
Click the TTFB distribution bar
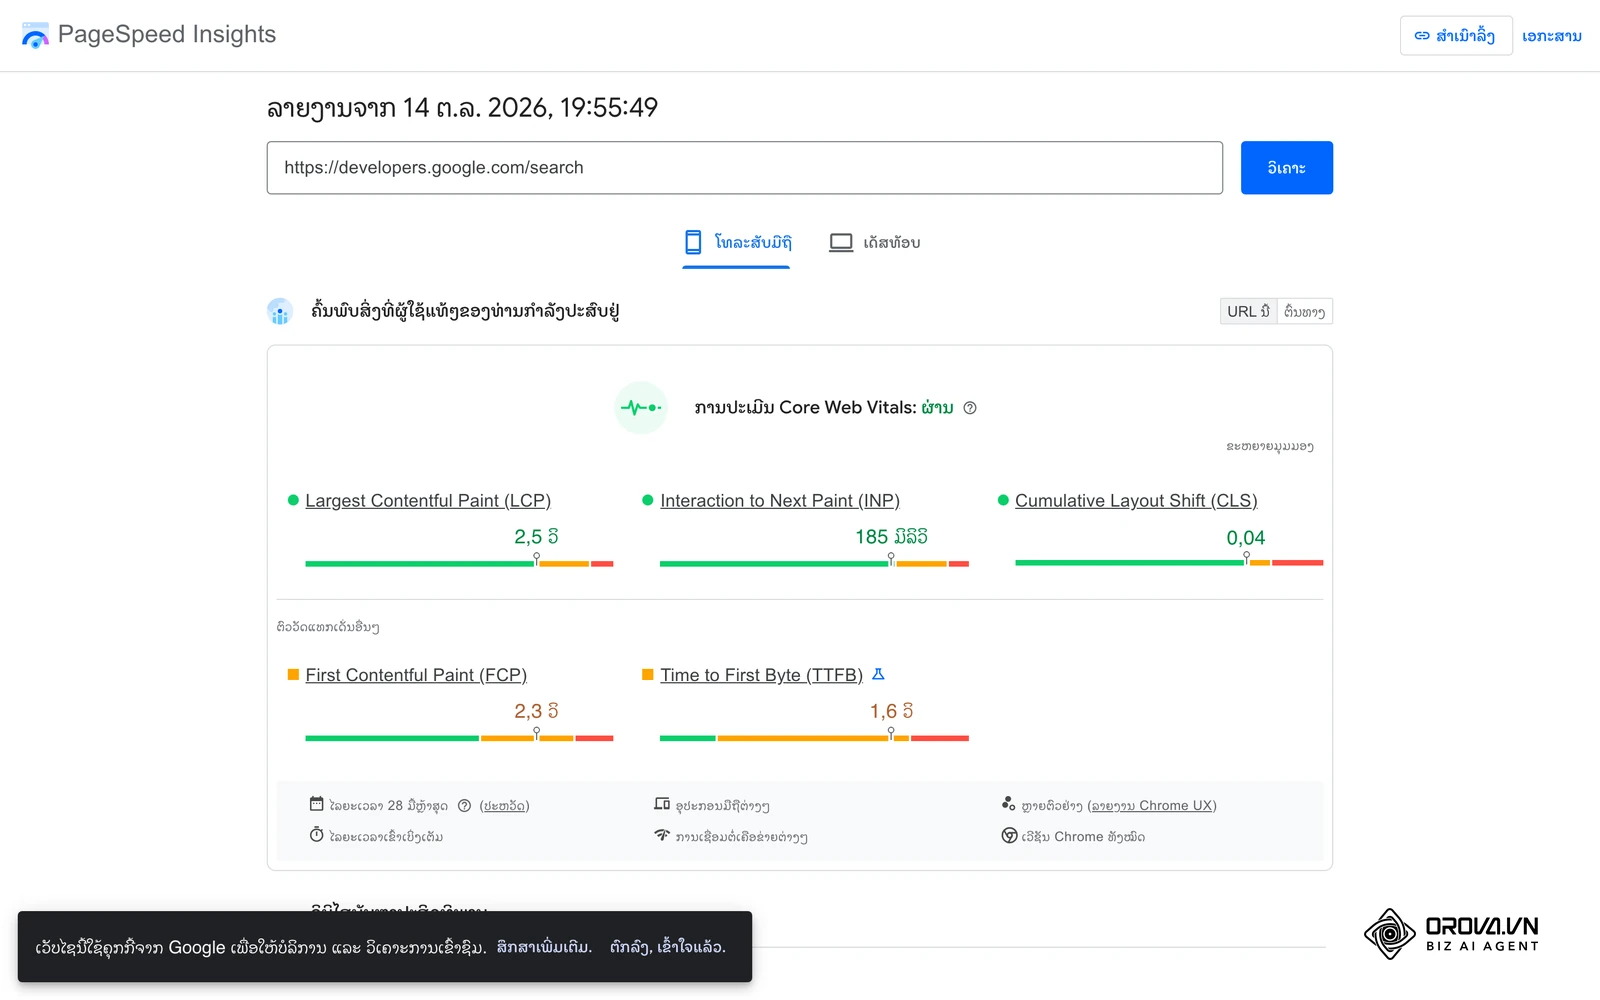[814, 738]
